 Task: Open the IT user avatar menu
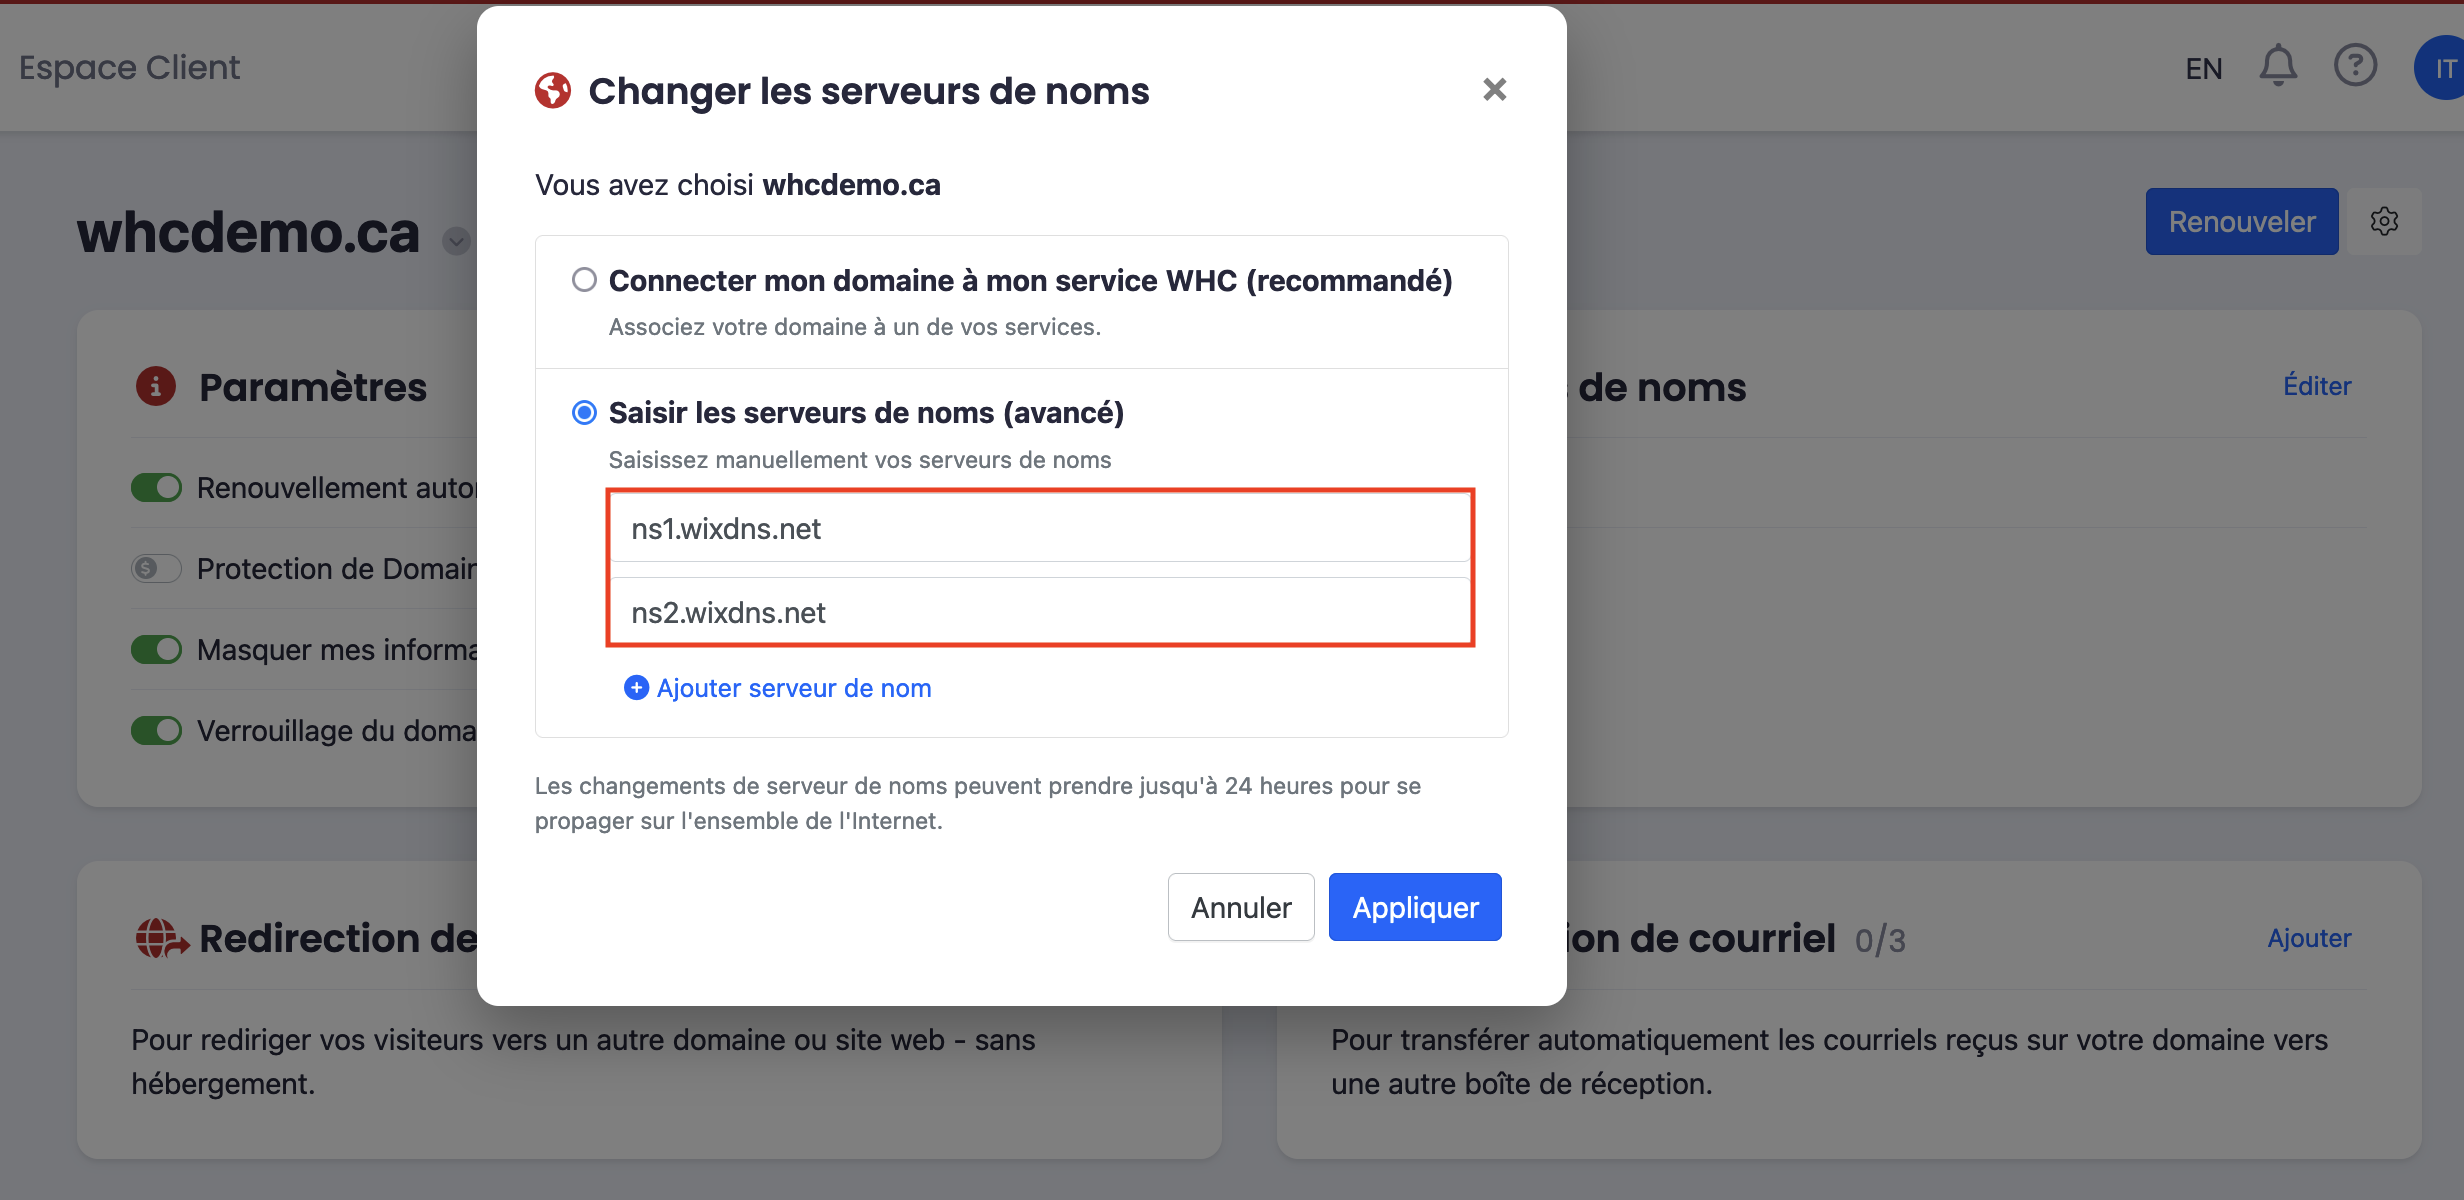[x=2440, y=68]
